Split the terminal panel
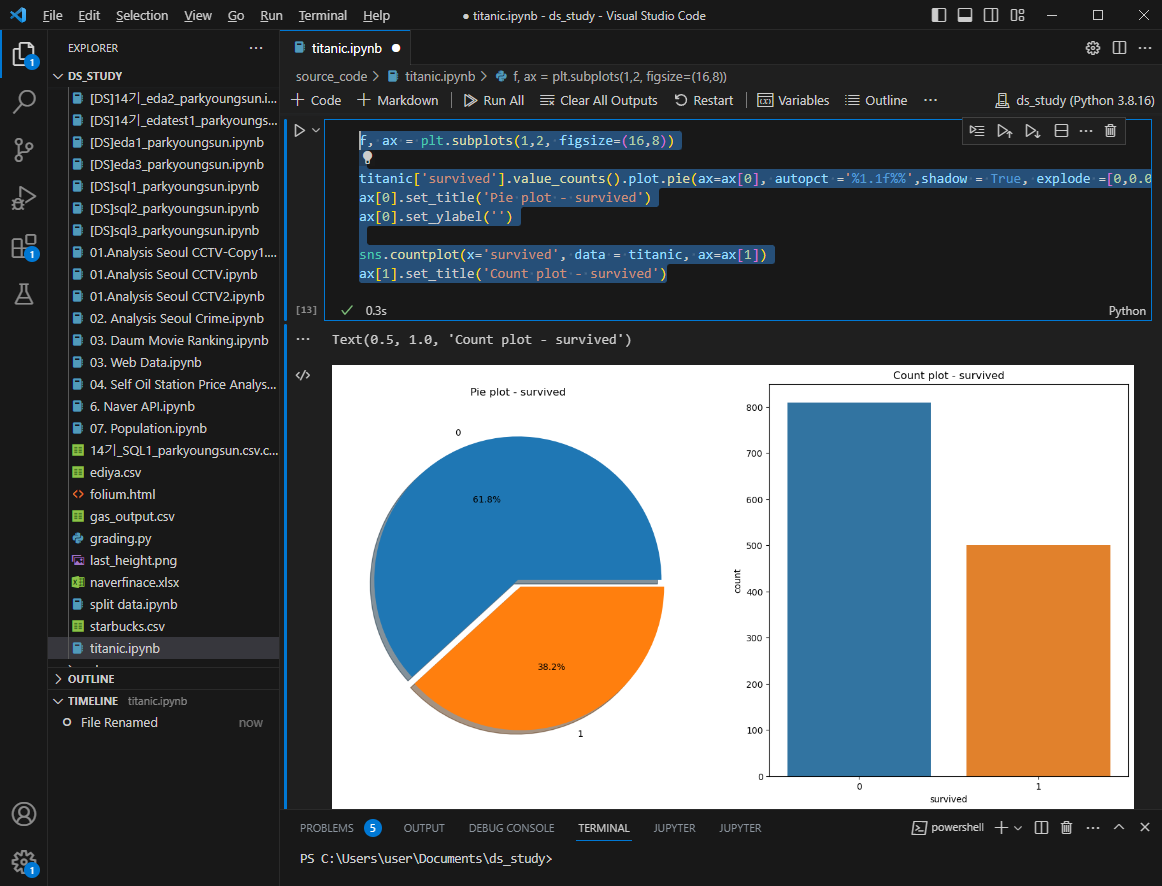This screenshot has width=1162, height=886. coord(1041,827)
